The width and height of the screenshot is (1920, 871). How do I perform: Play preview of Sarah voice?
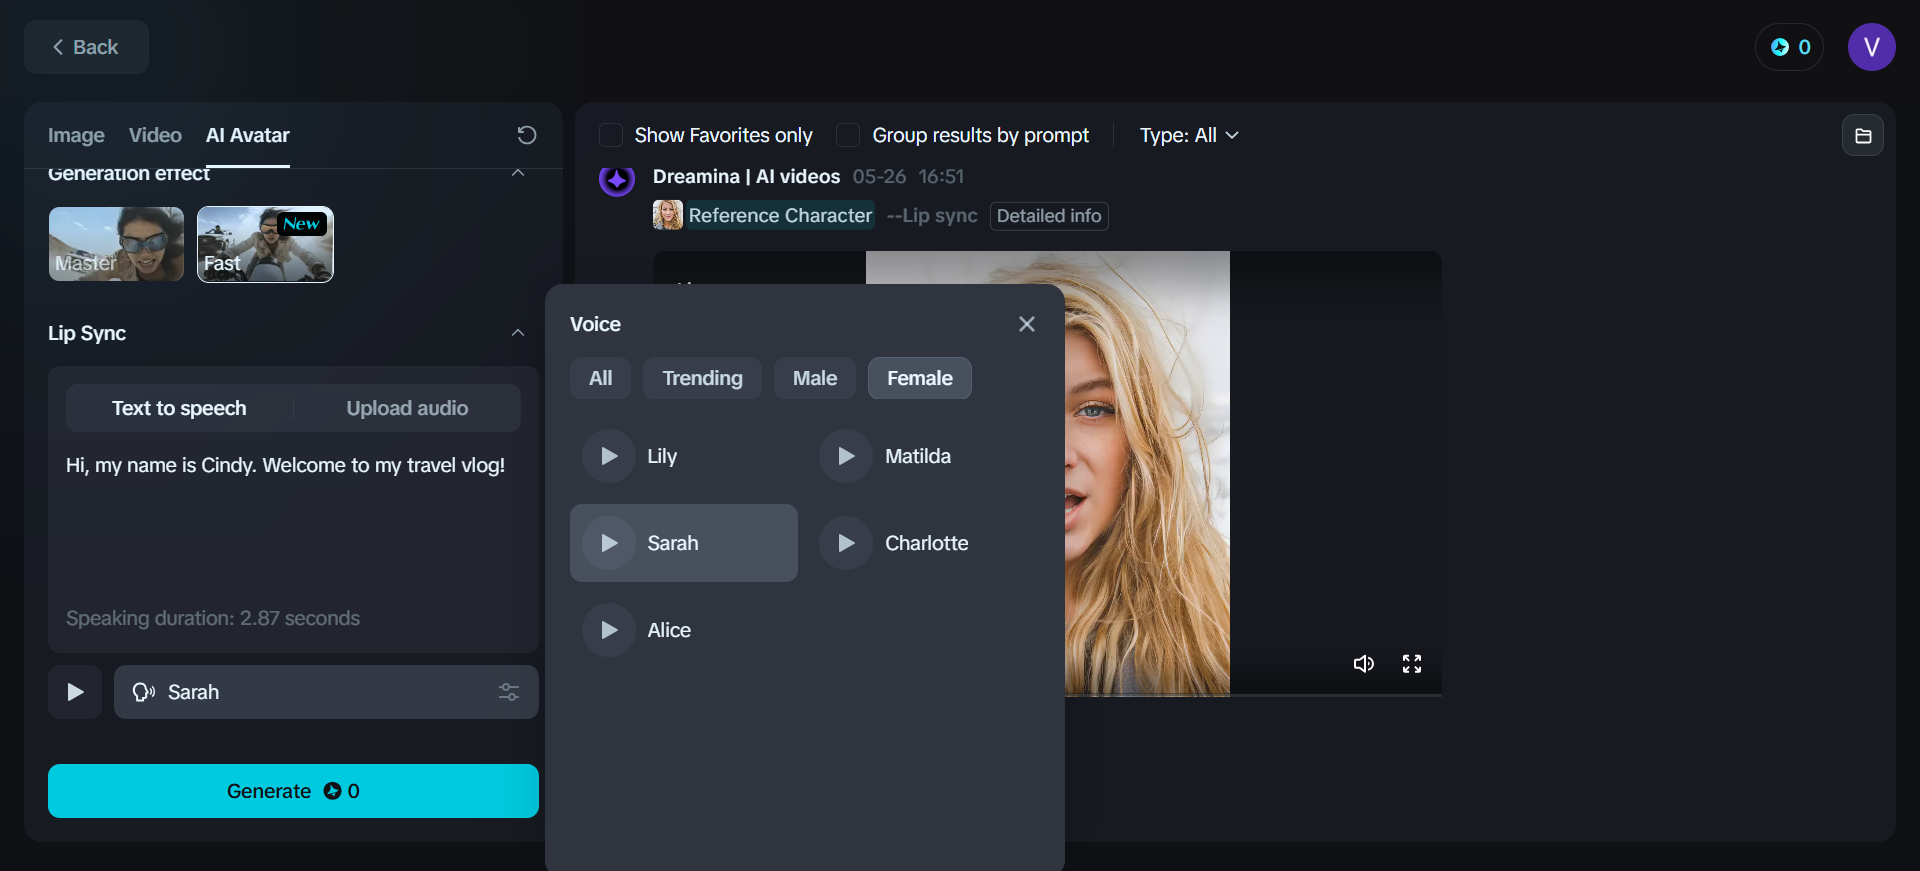609,543
